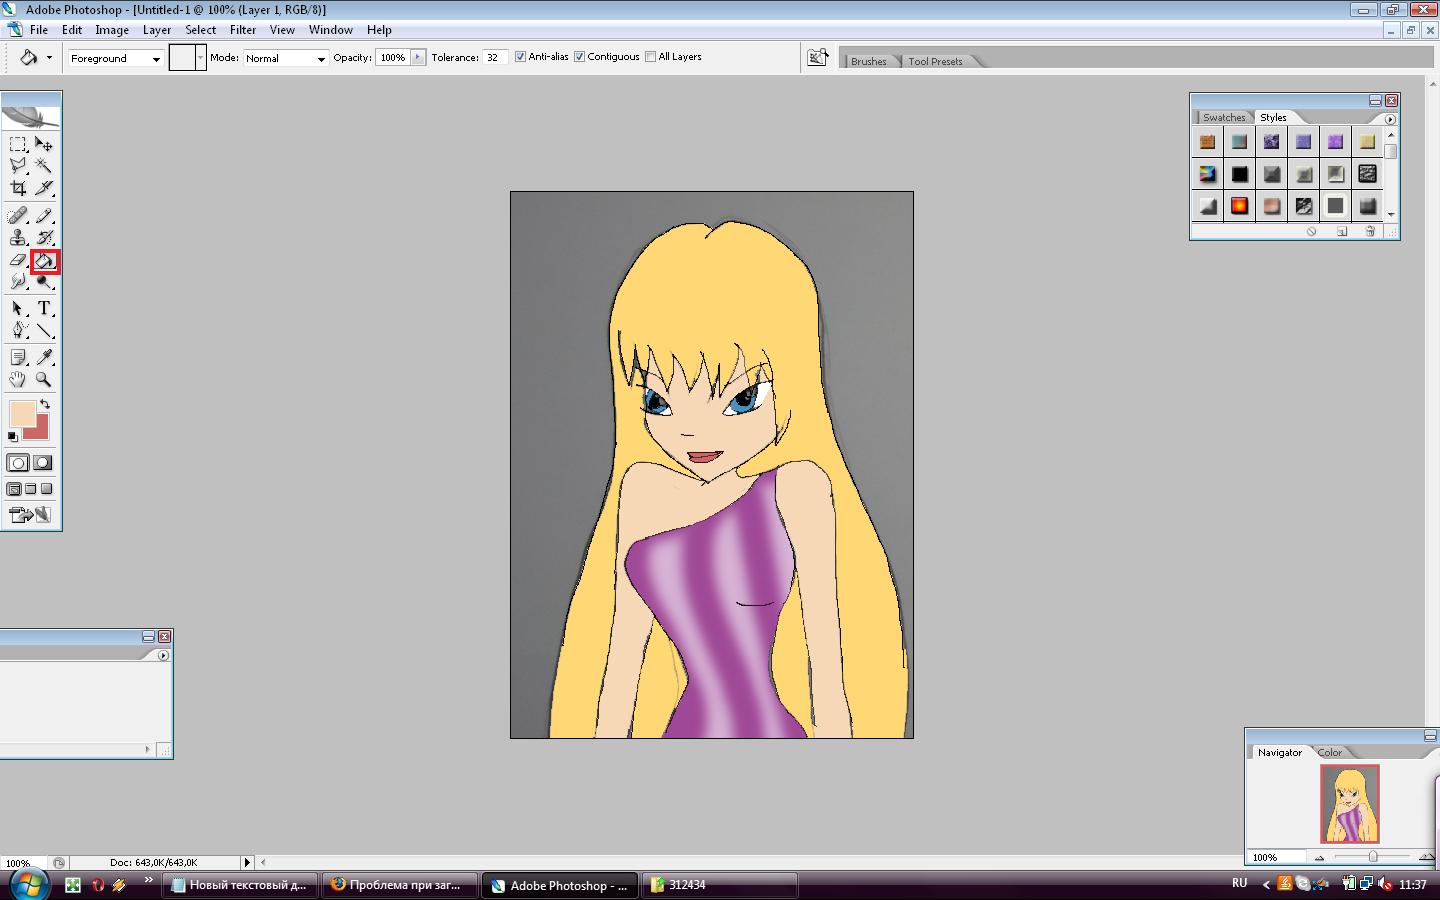
Task: Switch to Standard editing mode
Action: tap(18, 463)
